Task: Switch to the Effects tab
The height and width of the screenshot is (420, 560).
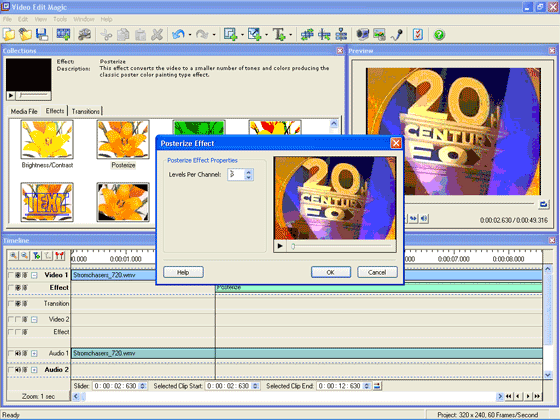Action: (55, 111)
